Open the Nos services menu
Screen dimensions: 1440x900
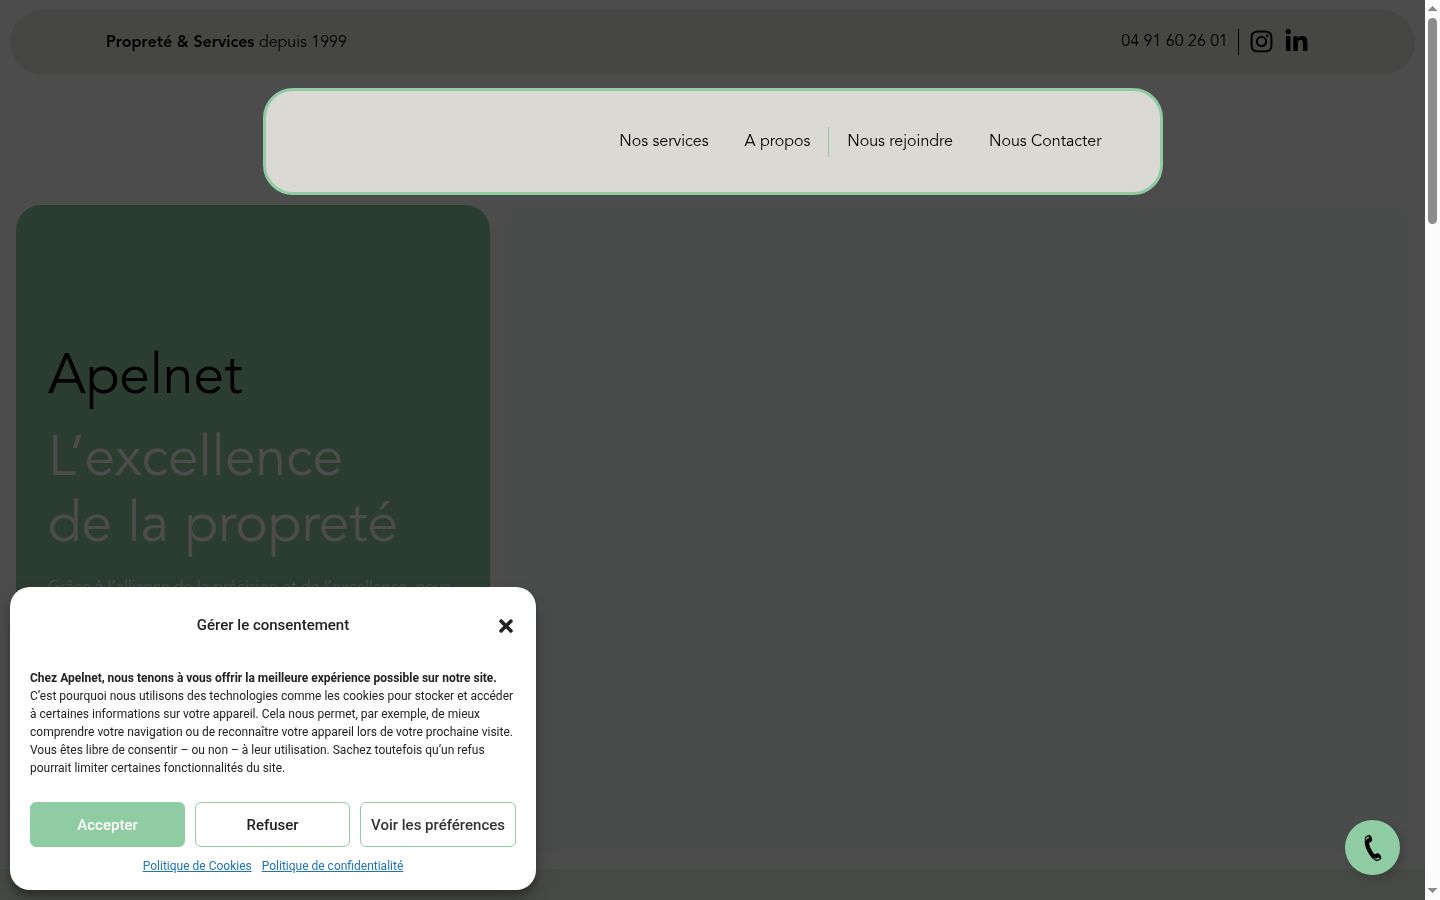(x=664, y=141)
